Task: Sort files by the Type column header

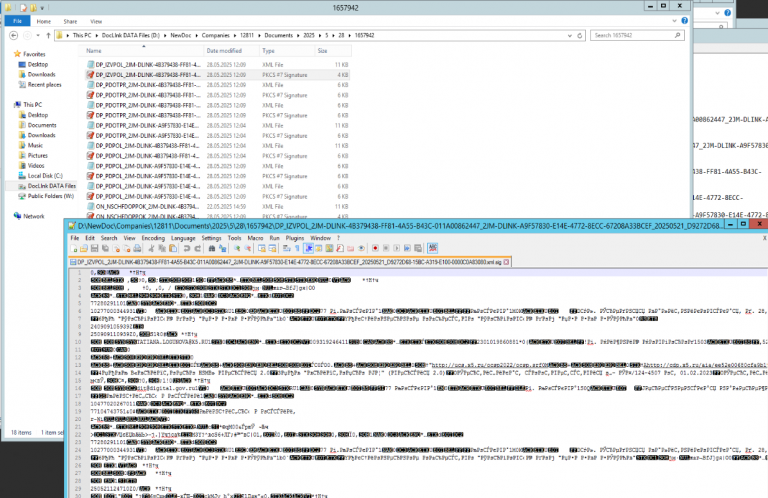Action: click(287, 51)
